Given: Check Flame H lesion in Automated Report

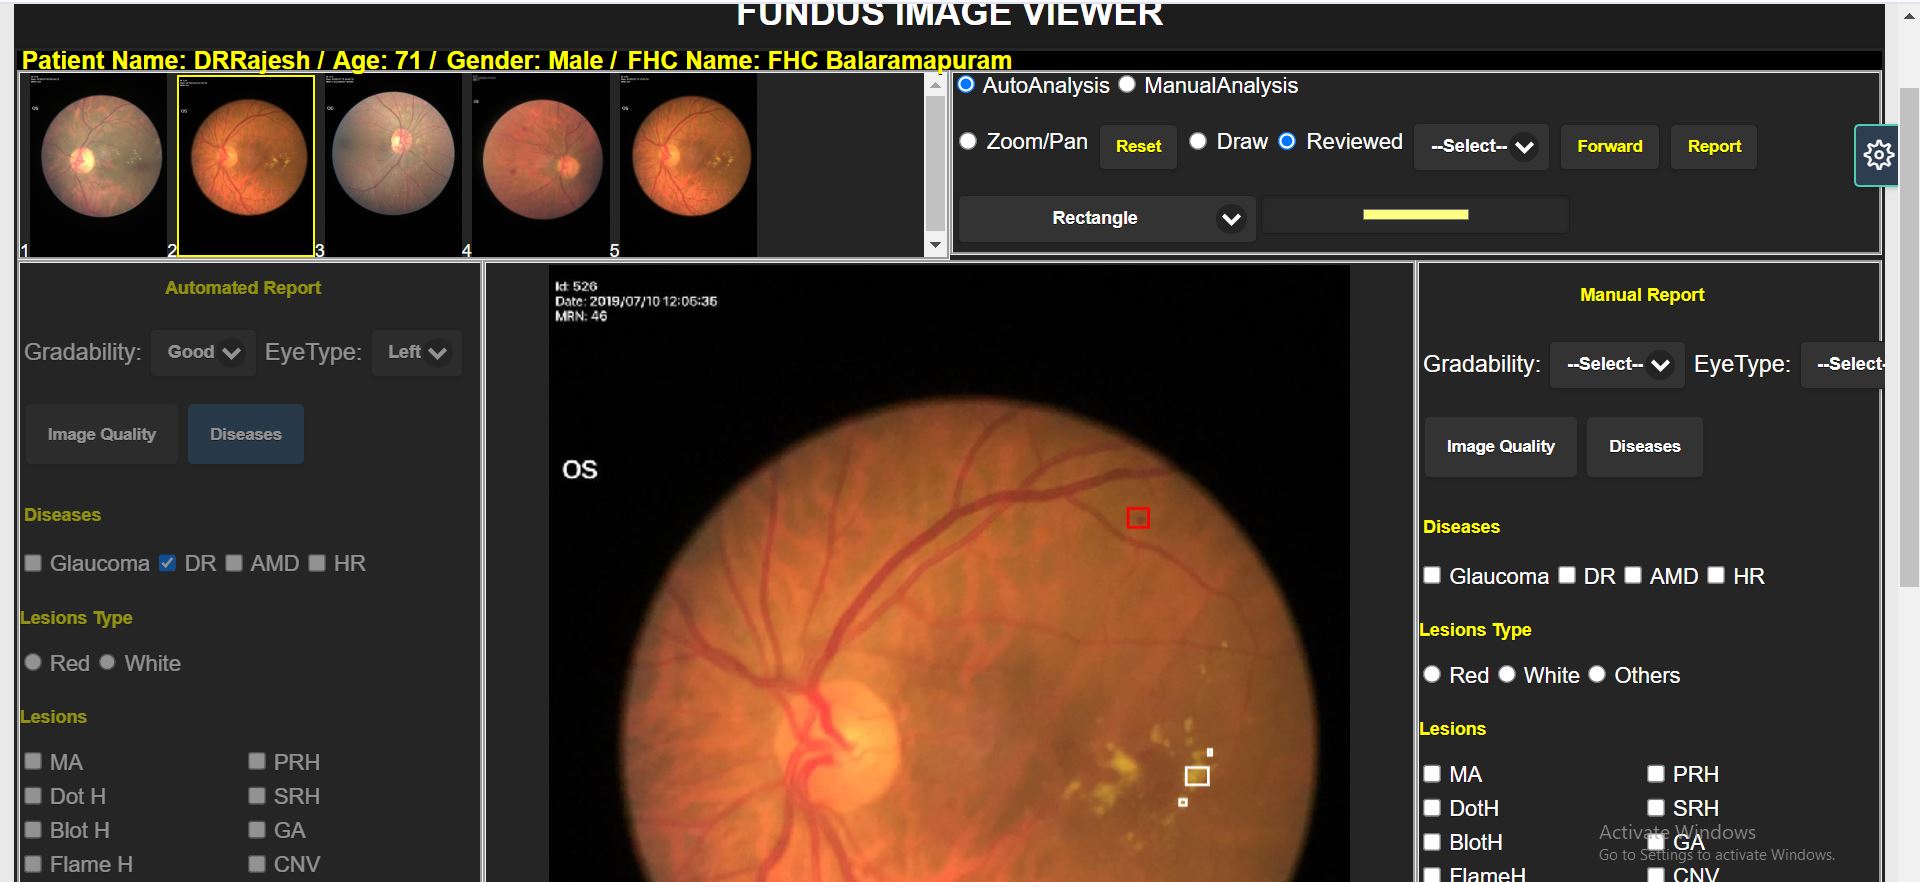Looking at the screenshot, I should click(x=33, y=864).
